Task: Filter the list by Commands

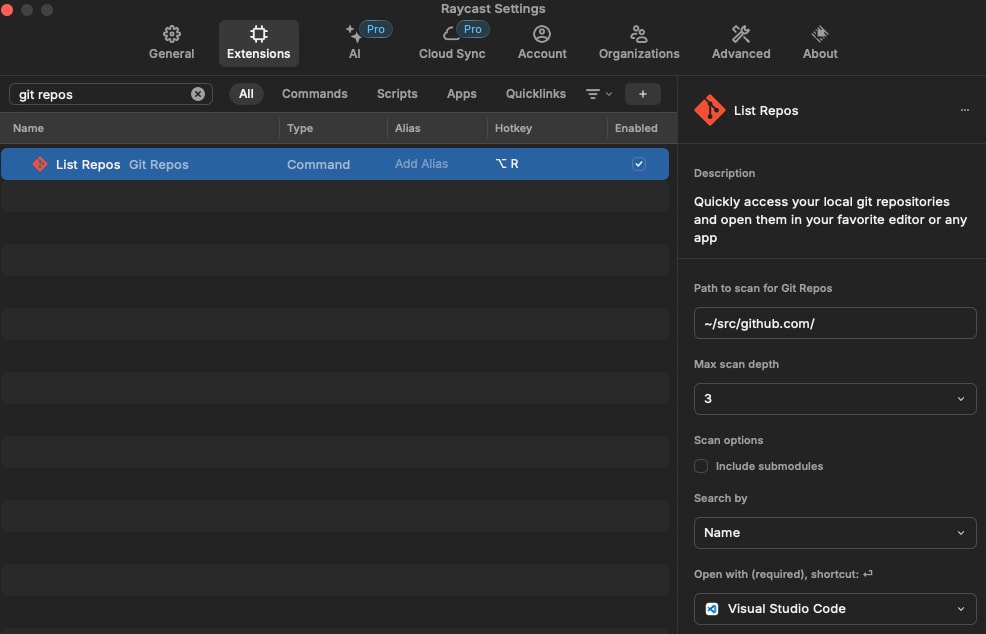Action: point(314,94)
